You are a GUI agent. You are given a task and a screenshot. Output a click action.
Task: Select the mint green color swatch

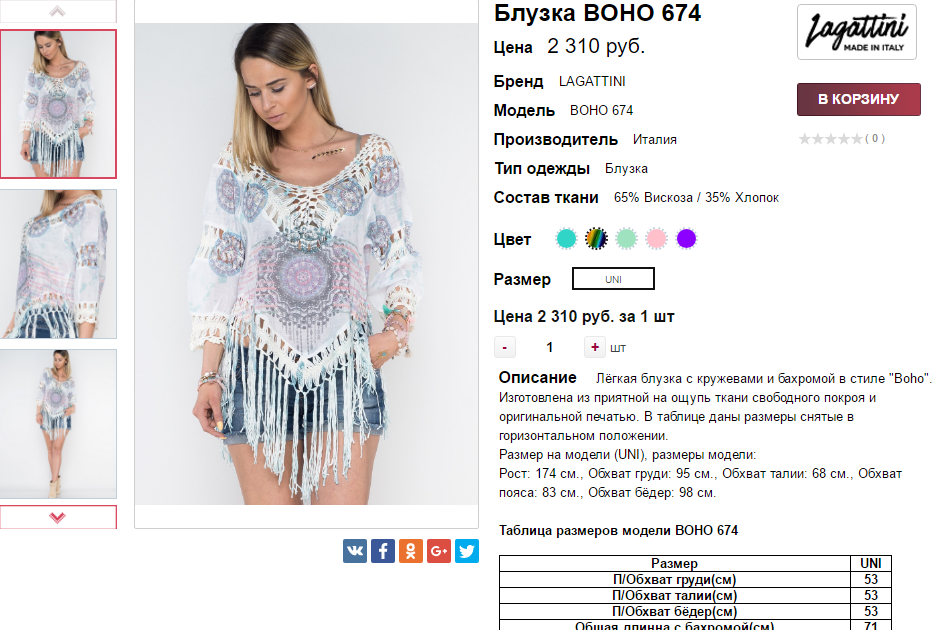coord(626,239)
